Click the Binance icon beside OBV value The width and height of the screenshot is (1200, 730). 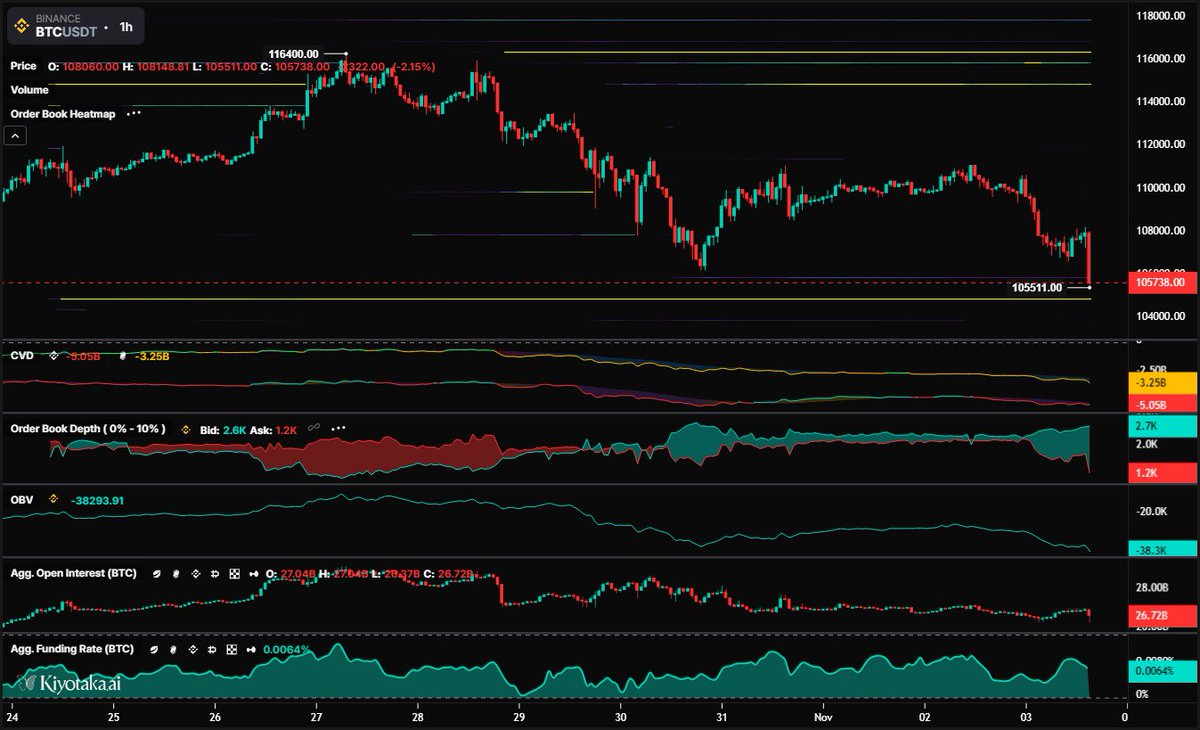(x=53, y=498)
